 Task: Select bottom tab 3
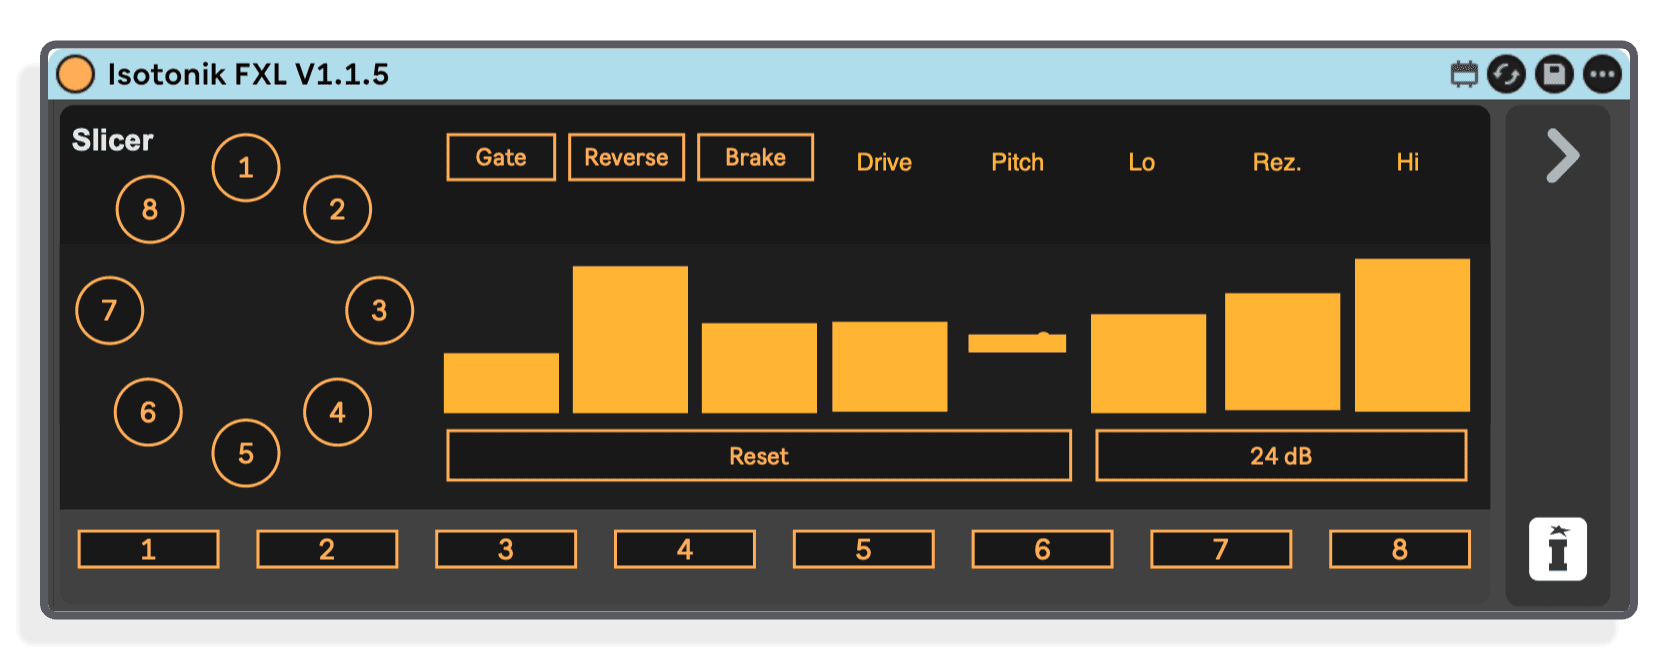(x=506, y=549)
